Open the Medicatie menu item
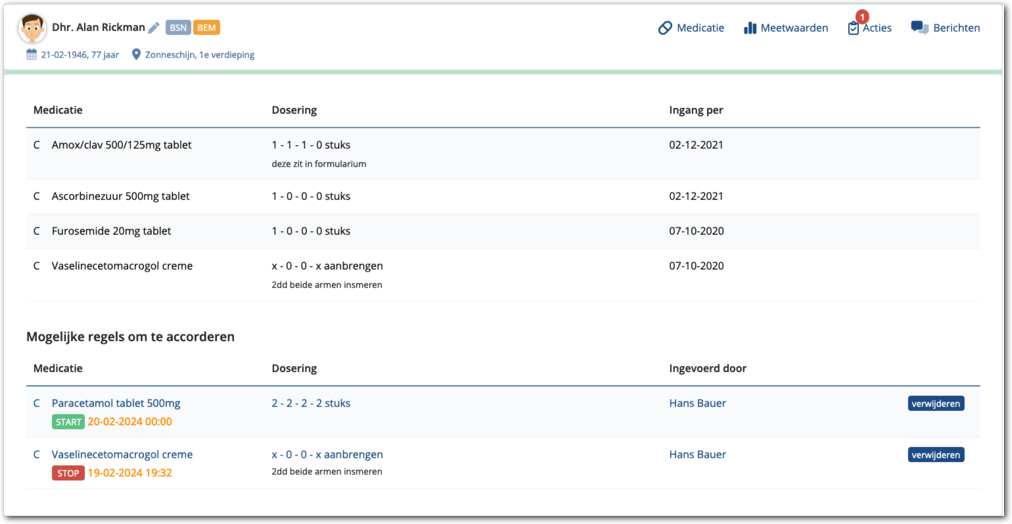Viewport: 1012px width, 524px height. click(700, 28)
